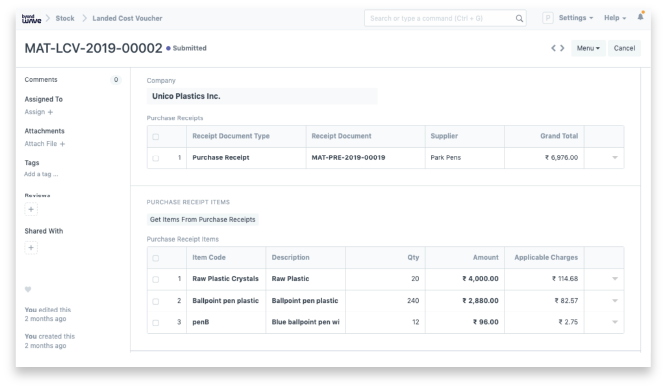
Task: Click Add a tag field
Action: pyautogui.click(x=41, y=174)
